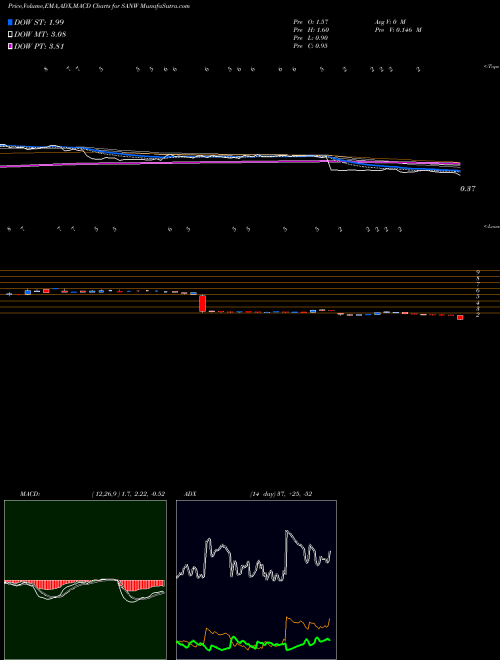Click the last red candlestick on the right
Image resolution: width=500 pixels, height=660 pixels.
tap(460, 317)
